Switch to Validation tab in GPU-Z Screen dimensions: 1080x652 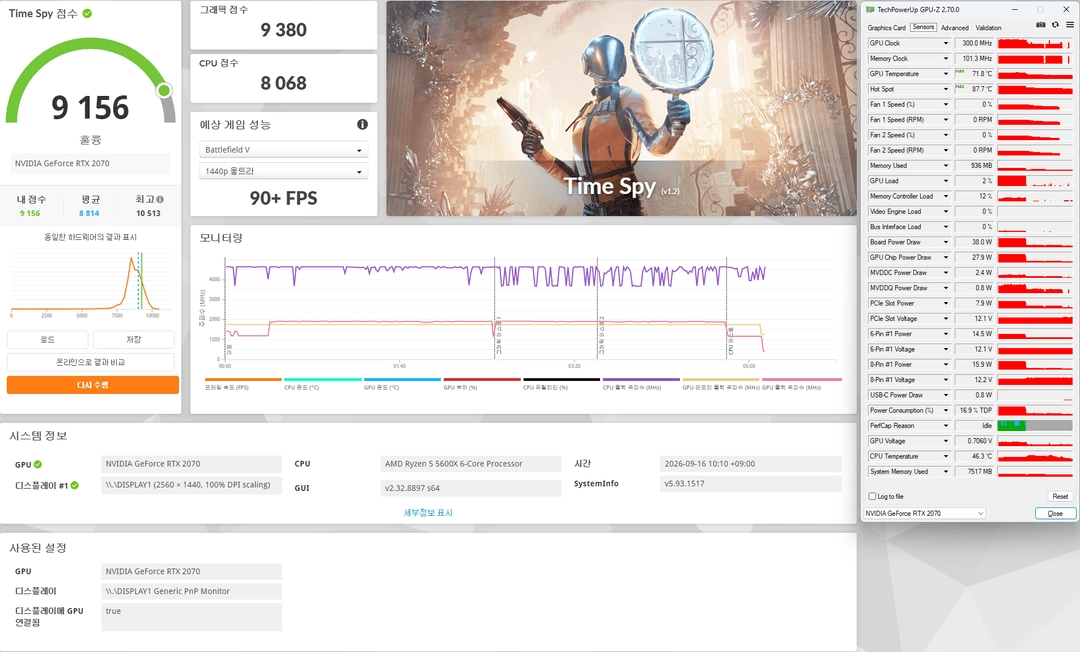988,28
